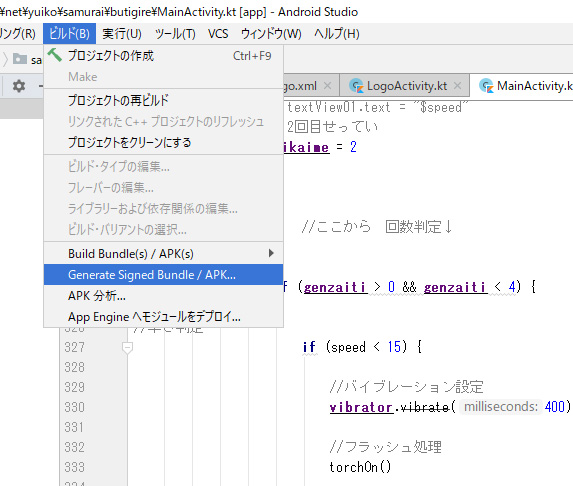Open the リング(R) refactoring menu

[x=18, y=34]
